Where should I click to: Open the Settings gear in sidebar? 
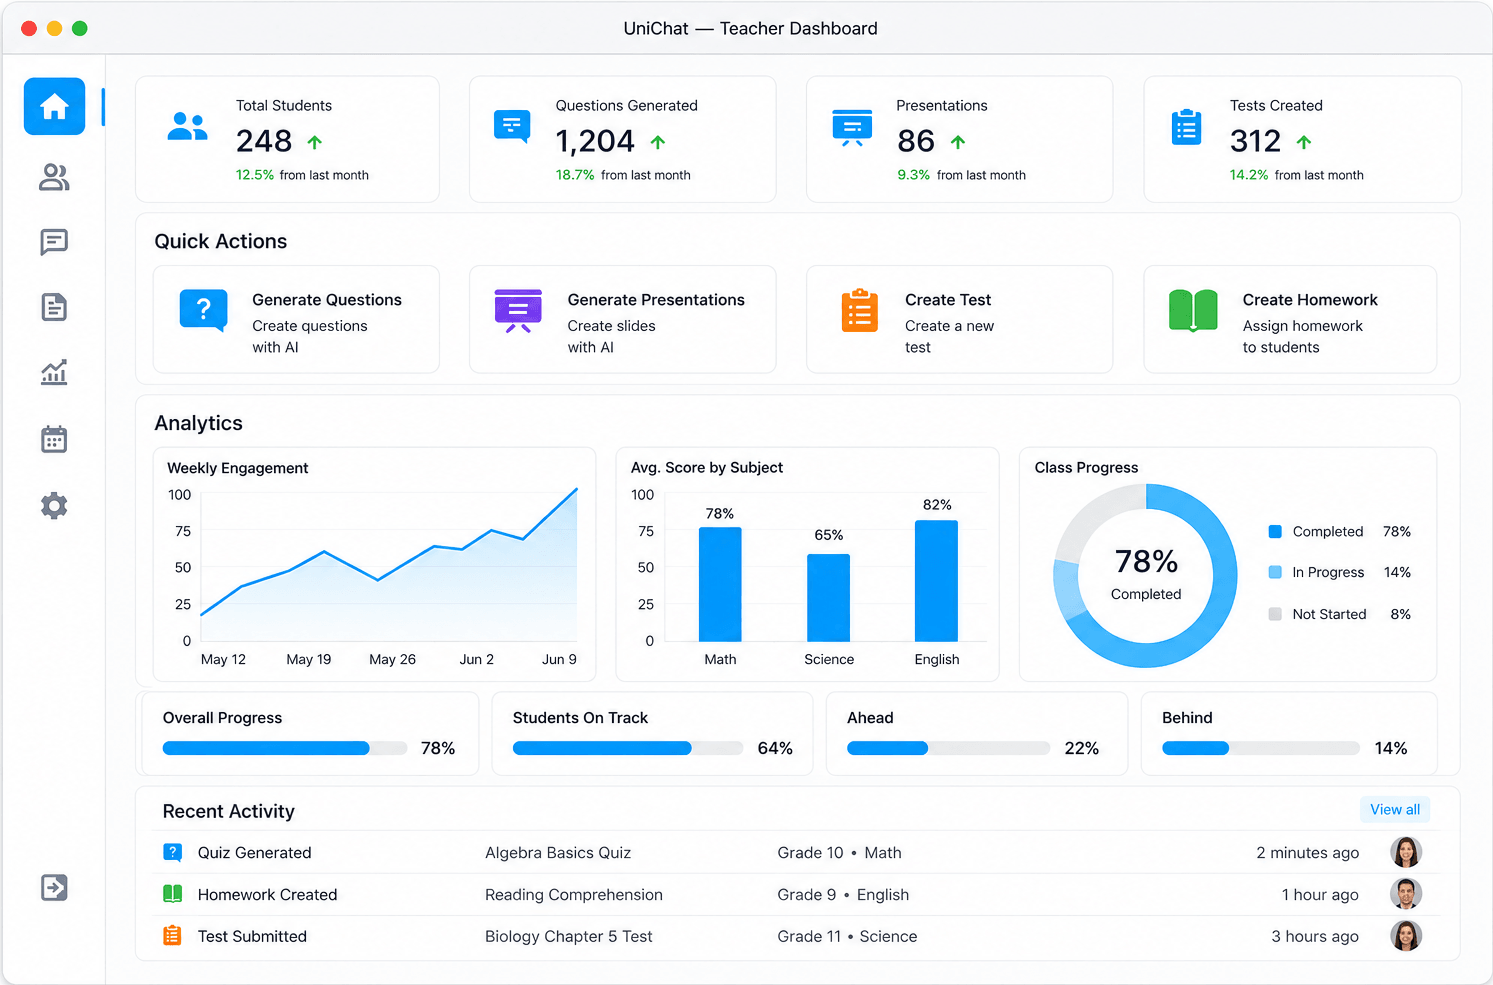click(x=54, y=506)
